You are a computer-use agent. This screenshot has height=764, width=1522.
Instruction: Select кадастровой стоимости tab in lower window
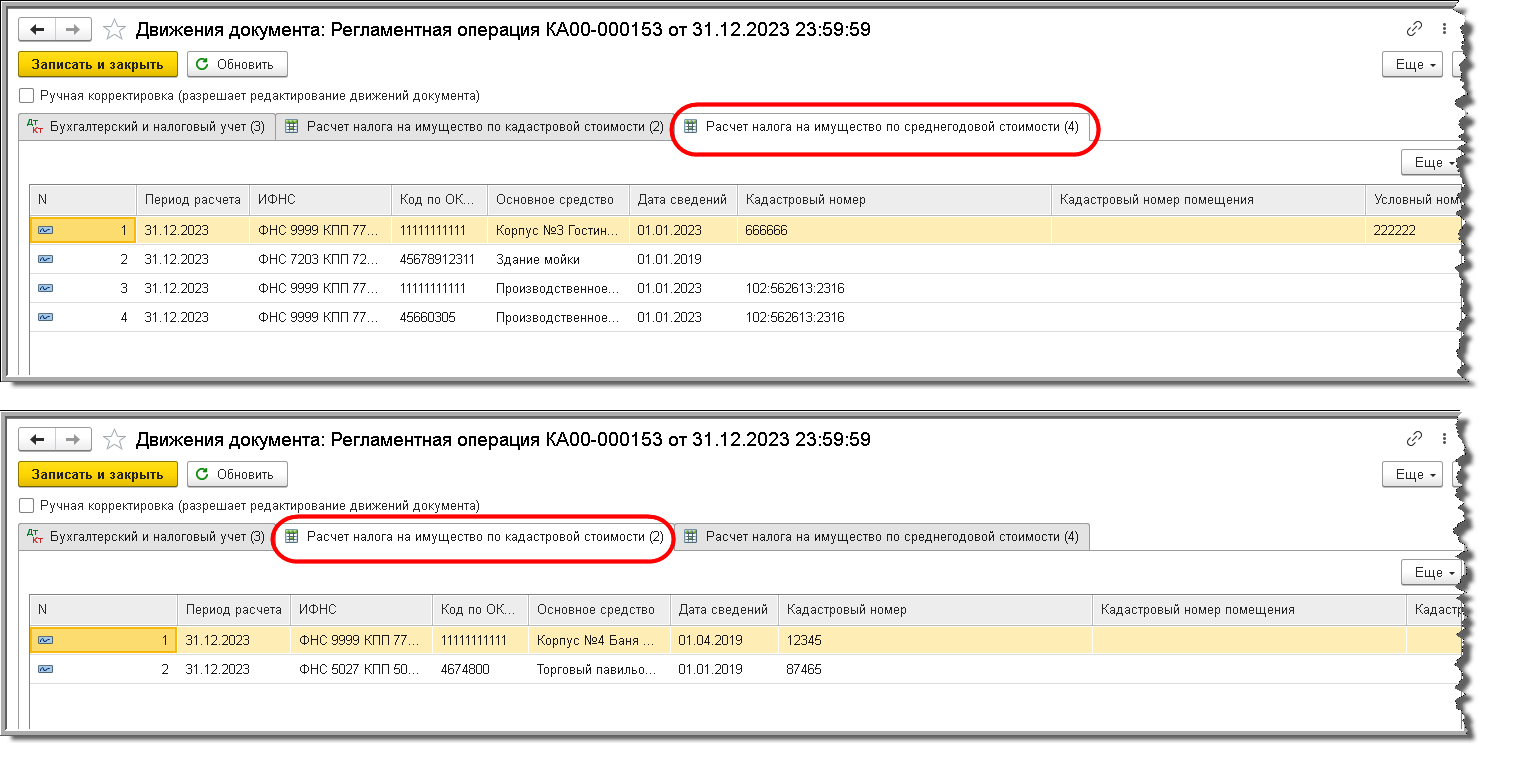coord(474,536)
